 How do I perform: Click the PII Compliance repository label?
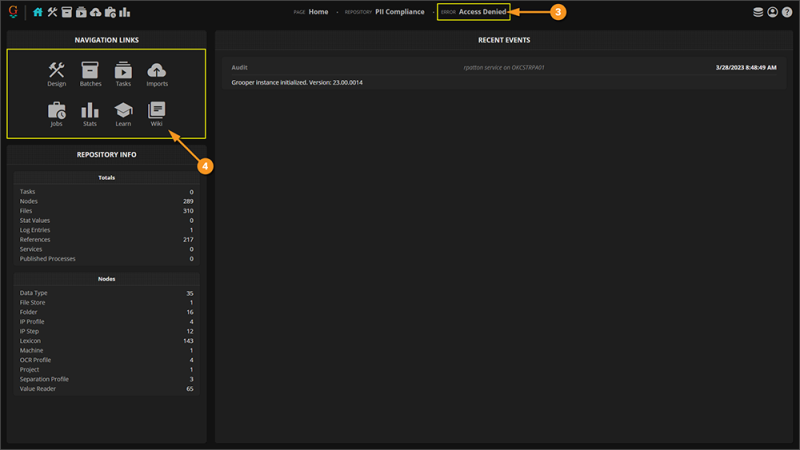point(399,12)
